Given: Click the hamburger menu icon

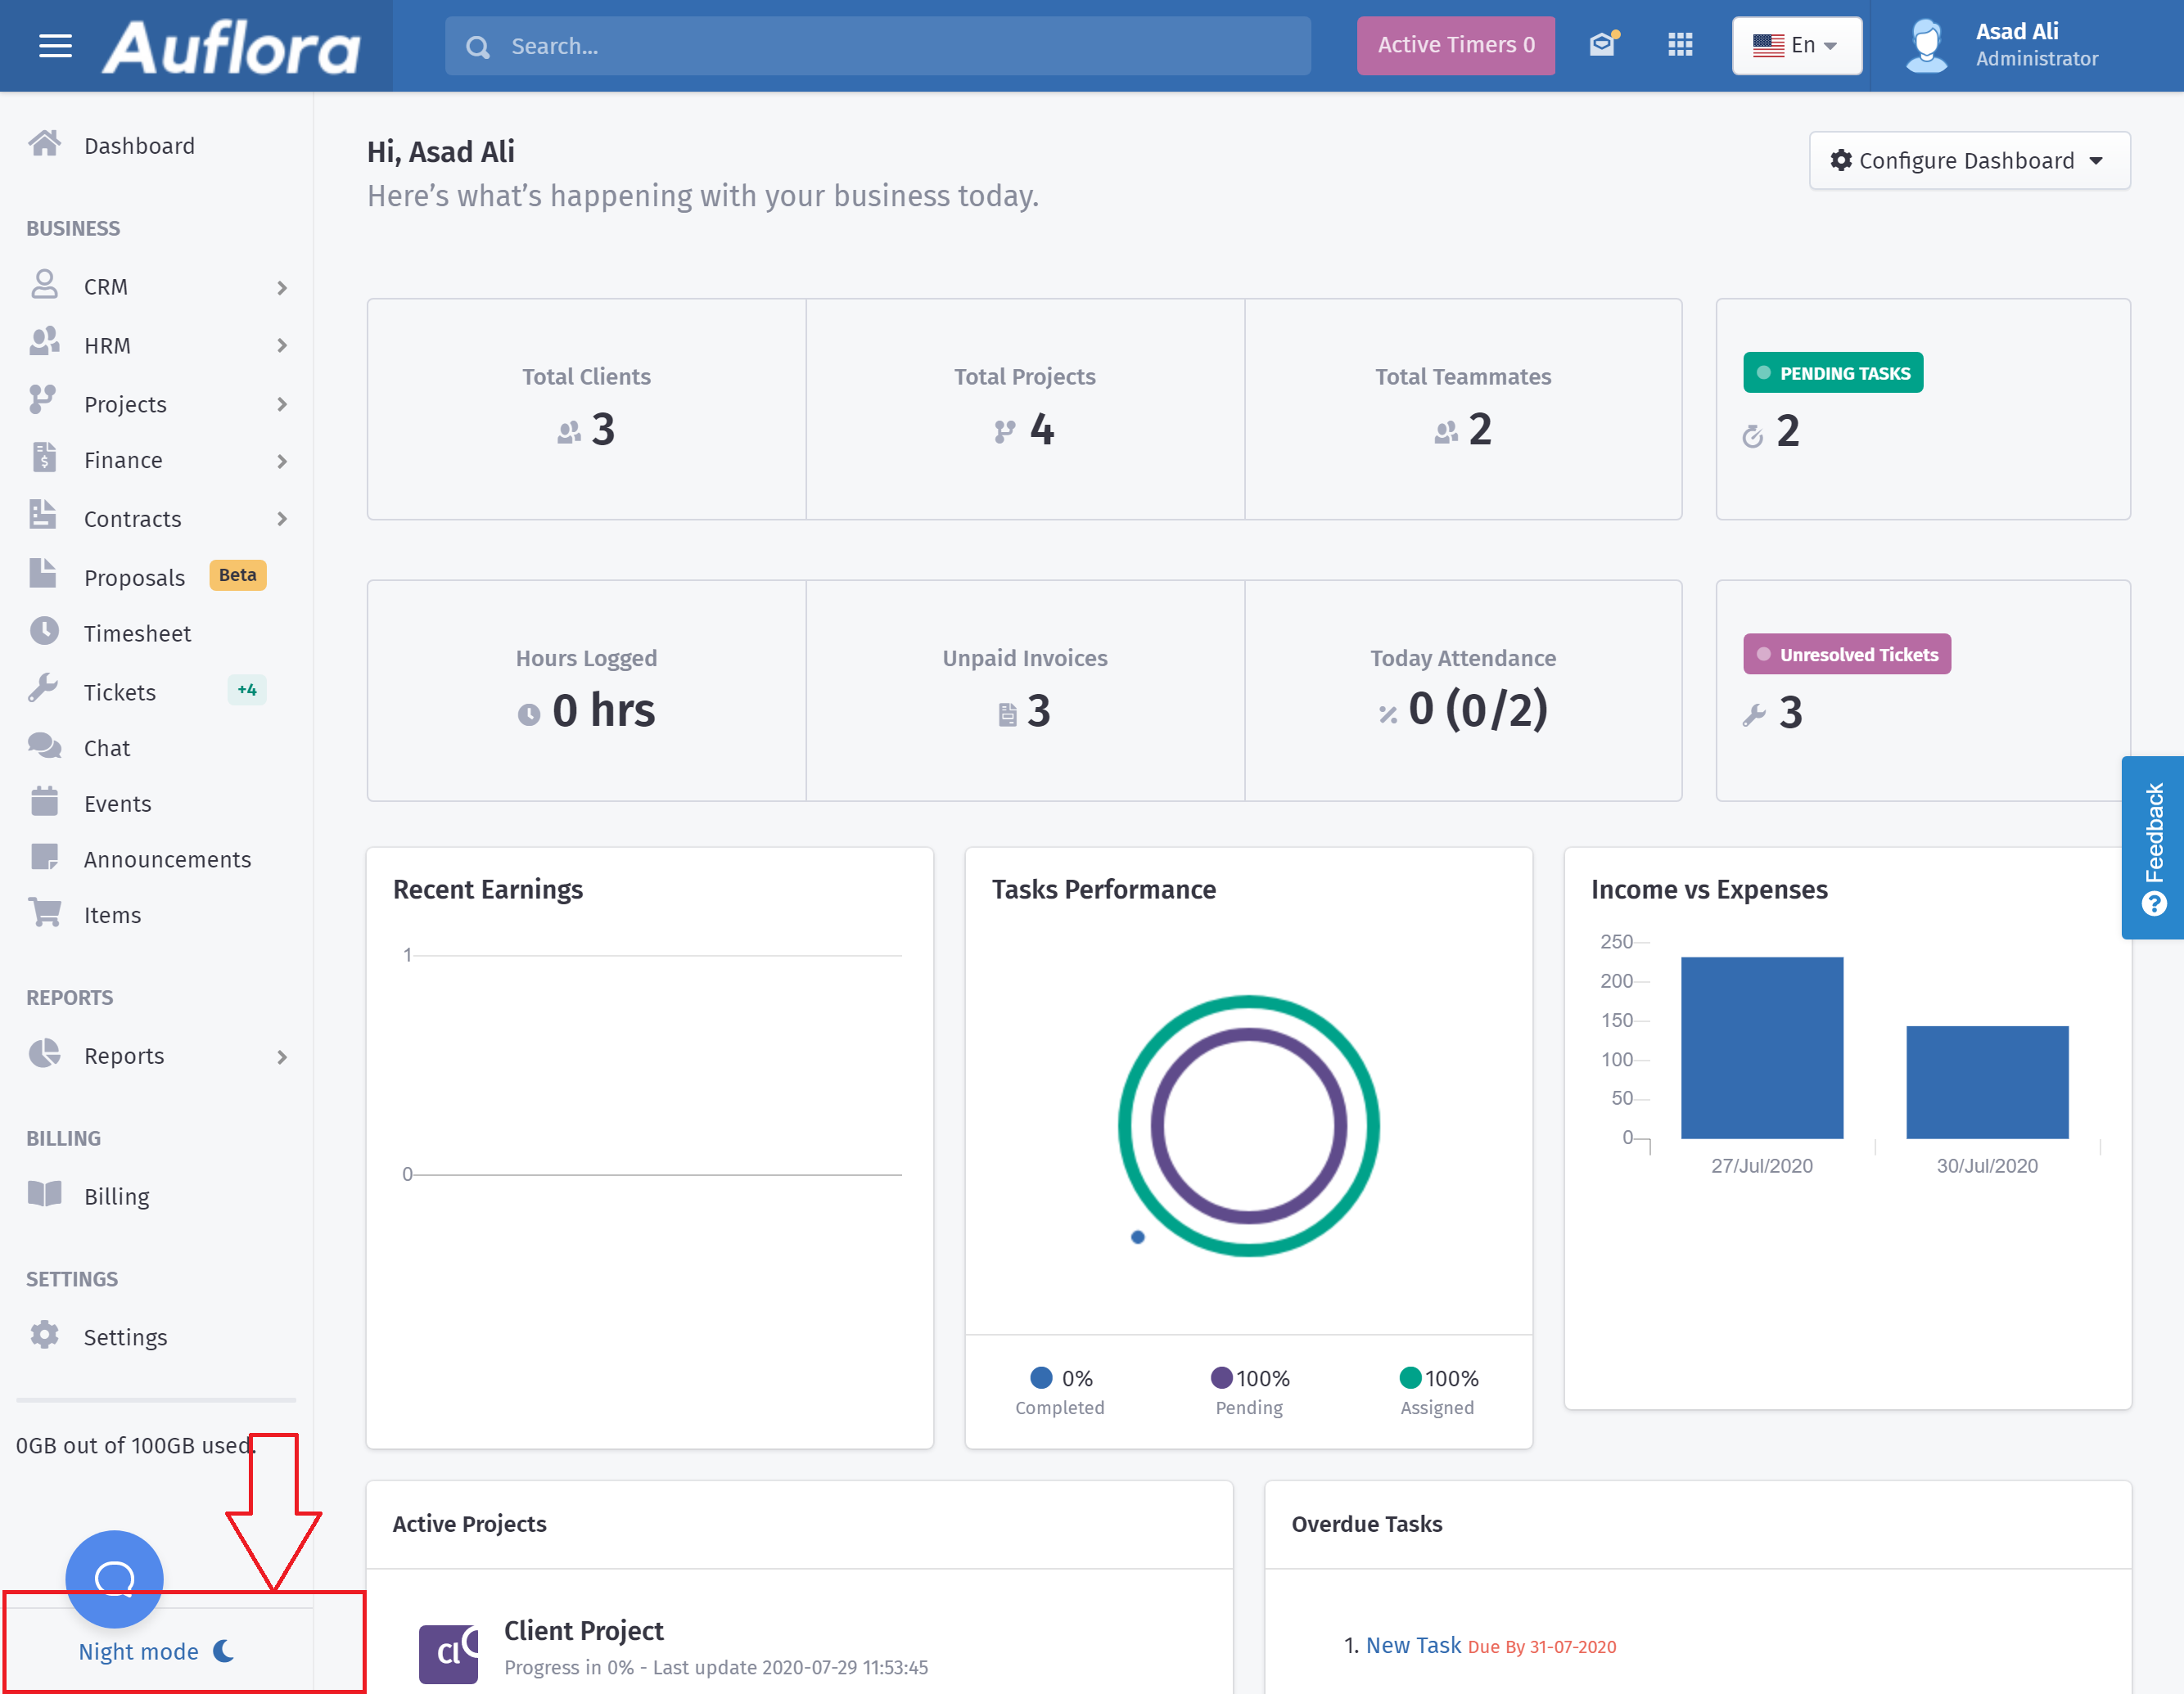Looking at the screenshot, I should [x=55, y=46].
